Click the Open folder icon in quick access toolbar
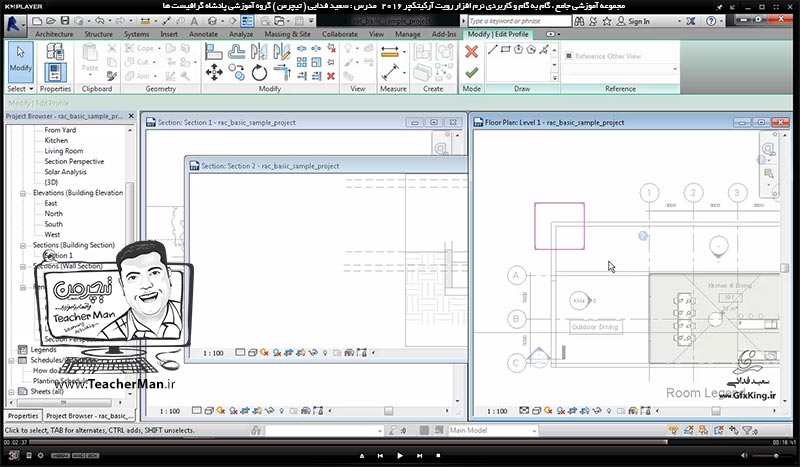 [x=51, y=21]
